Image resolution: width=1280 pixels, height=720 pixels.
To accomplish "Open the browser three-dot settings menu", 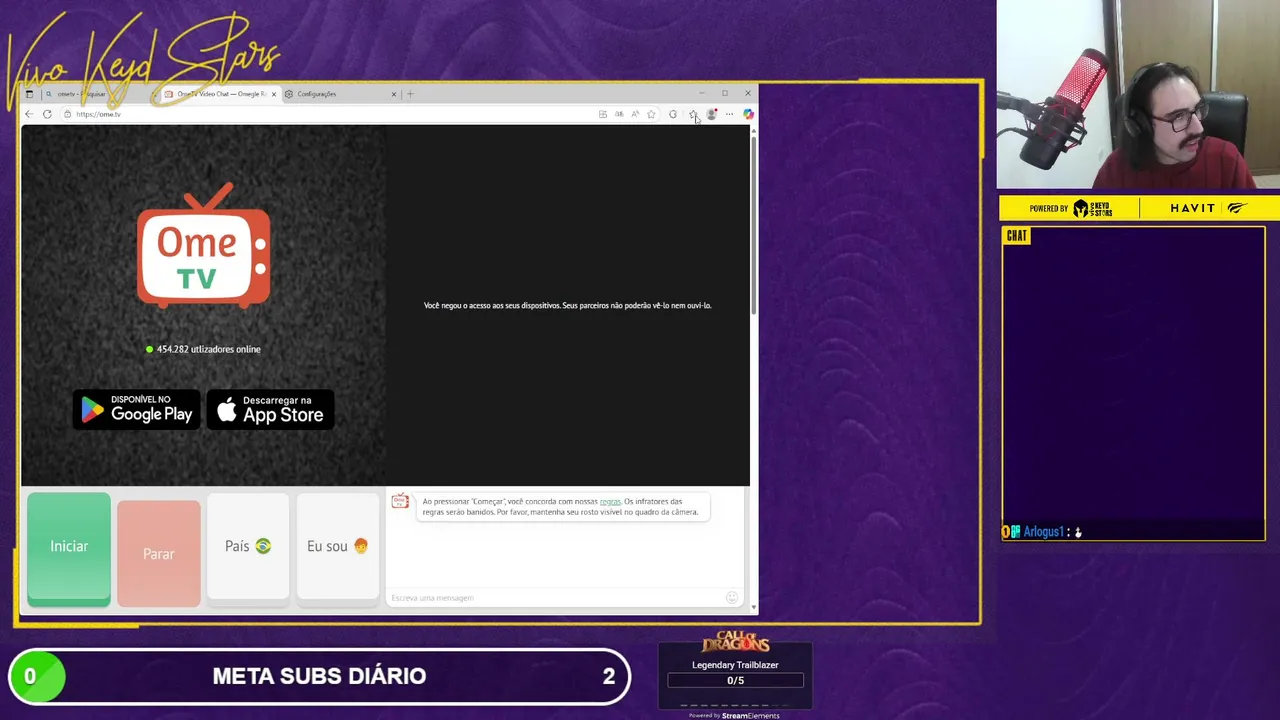I will tap(729, 114).
